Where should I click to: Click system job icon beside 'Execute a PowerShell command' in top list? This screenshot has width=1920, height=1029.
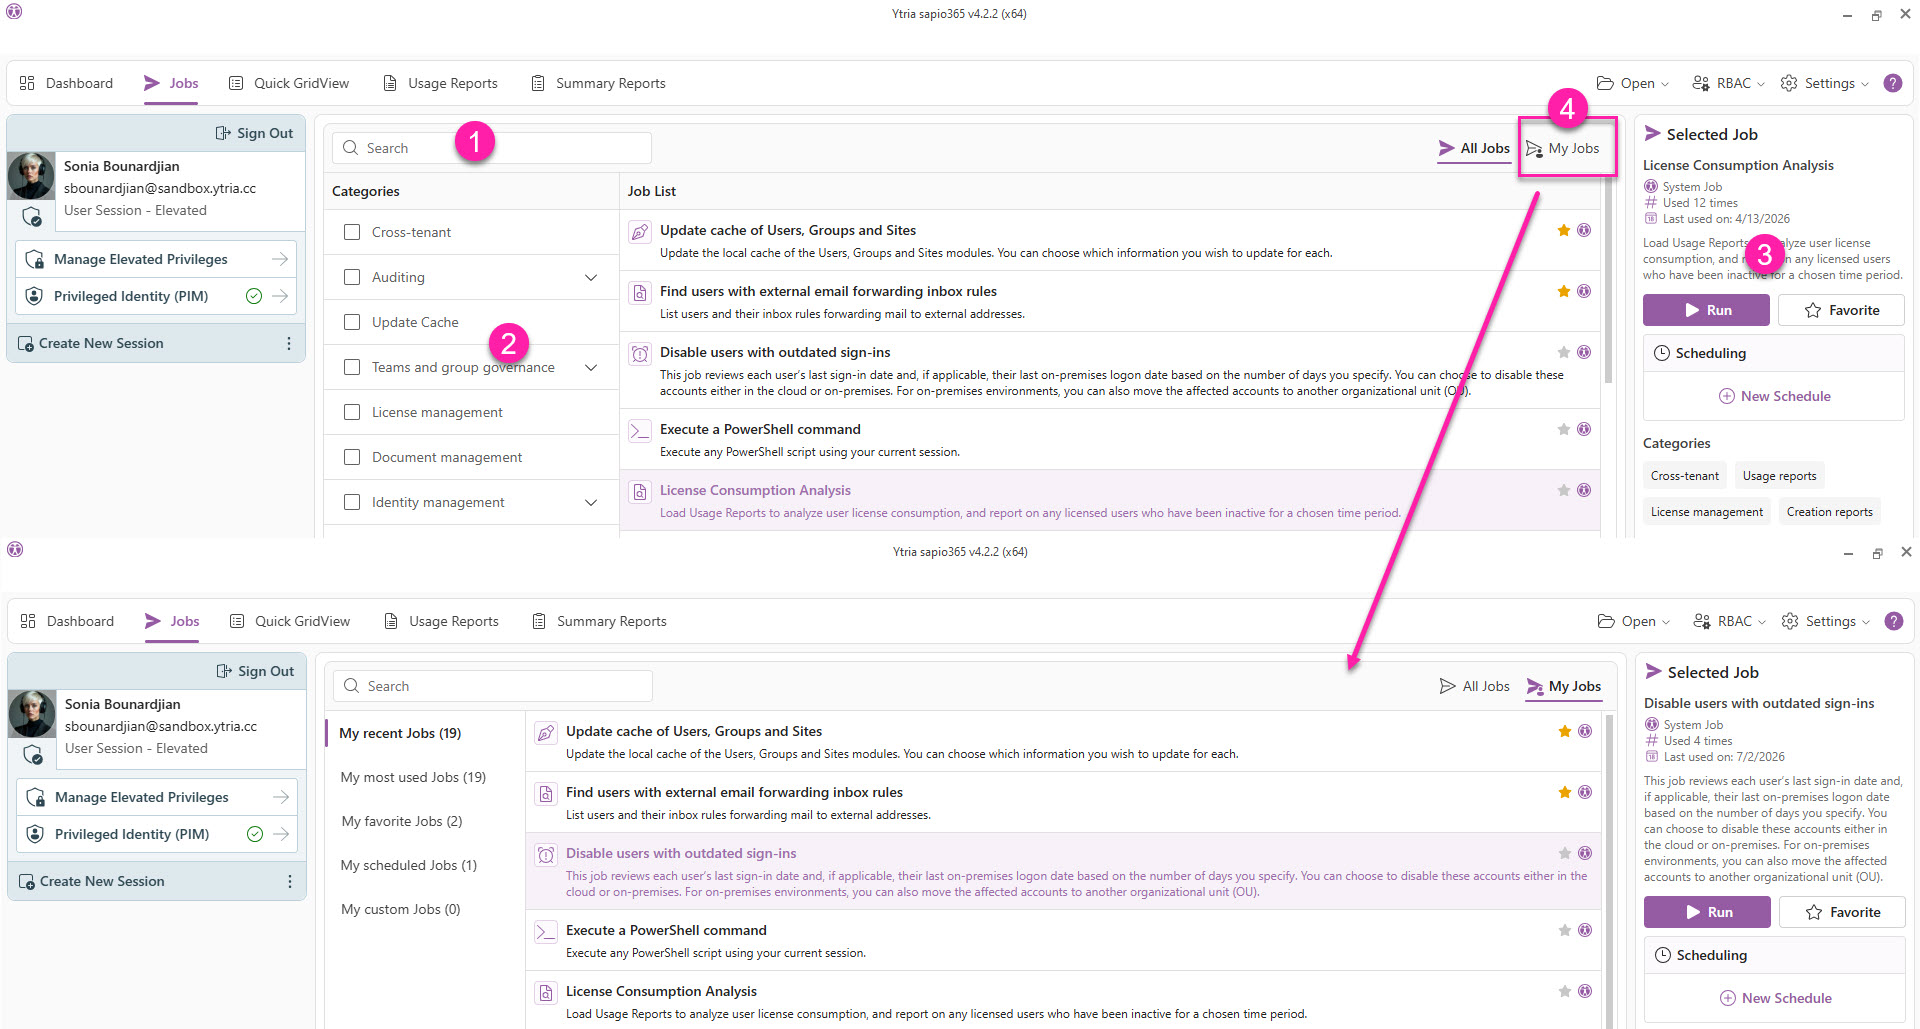click(x=1584, y=429)
